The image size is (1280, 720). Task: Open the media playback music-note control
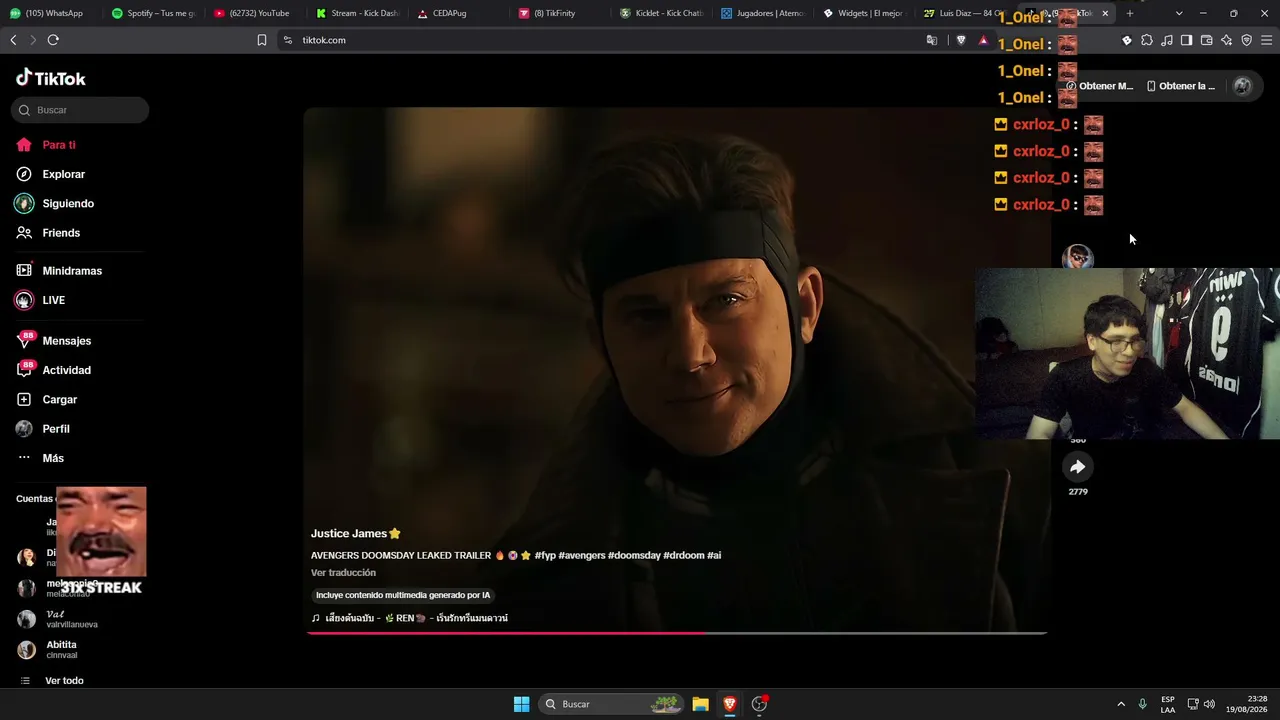[x=1167, y=40]
